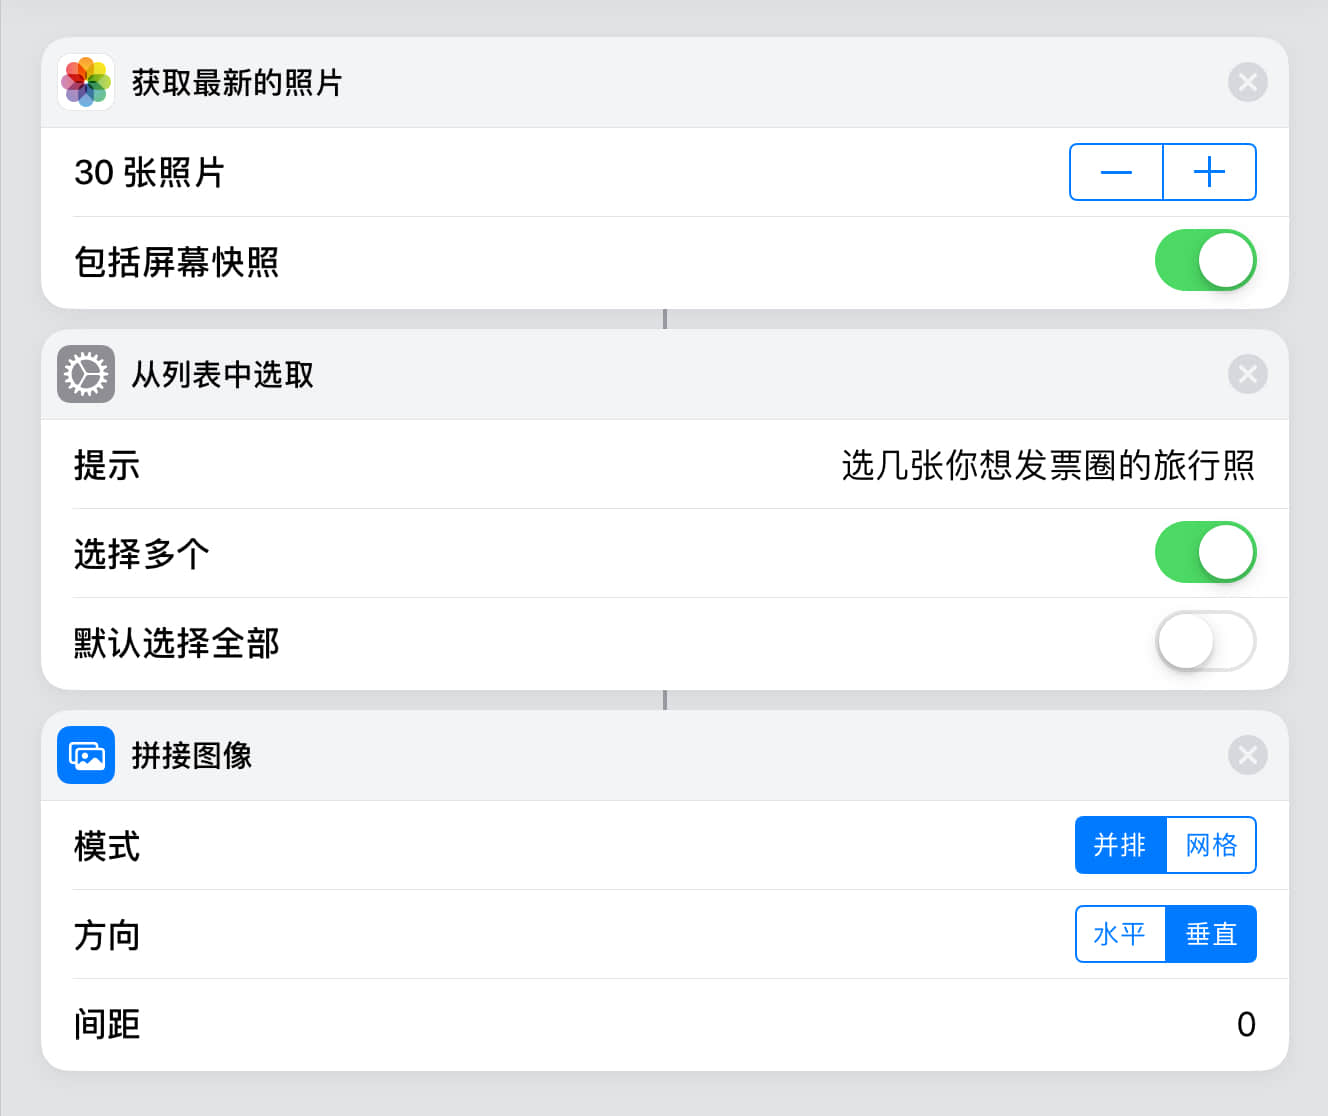Click the gear icon beside 从列表中选取
The height and width of the screenshot is (1116, 1328).
point(86,374)
